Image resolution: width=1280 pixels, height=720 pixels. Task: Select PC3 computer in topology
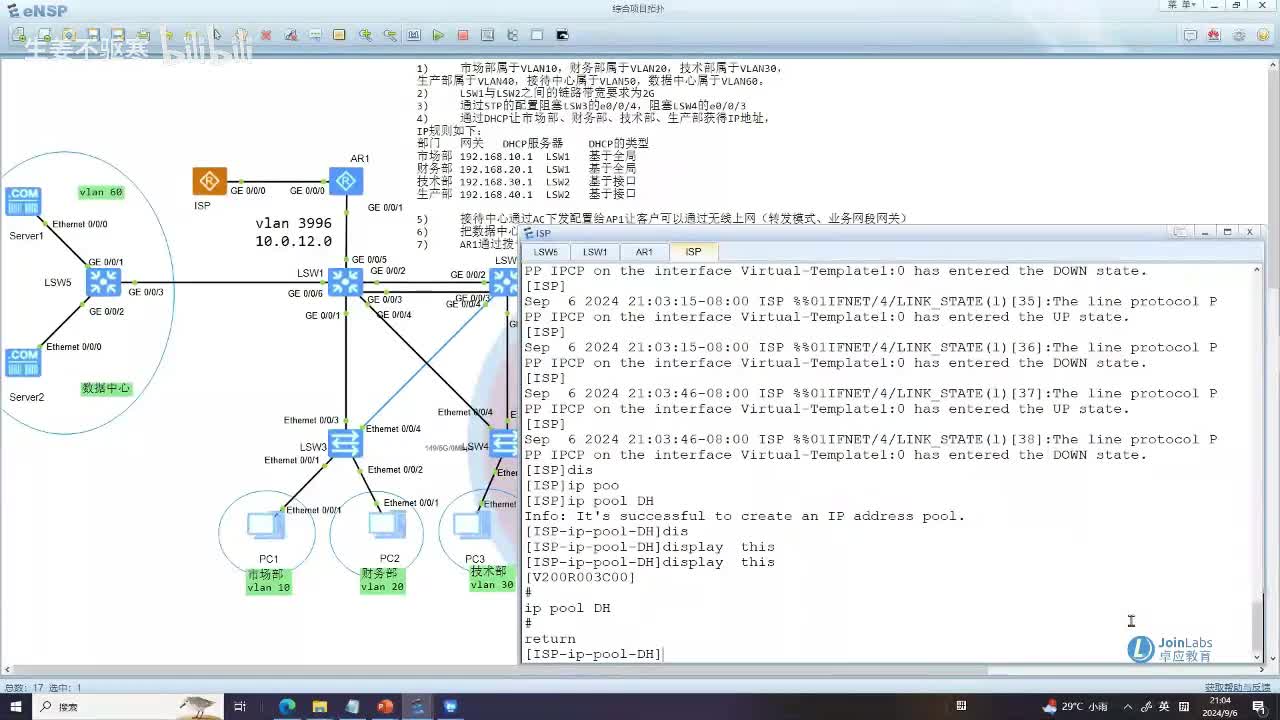471,525
